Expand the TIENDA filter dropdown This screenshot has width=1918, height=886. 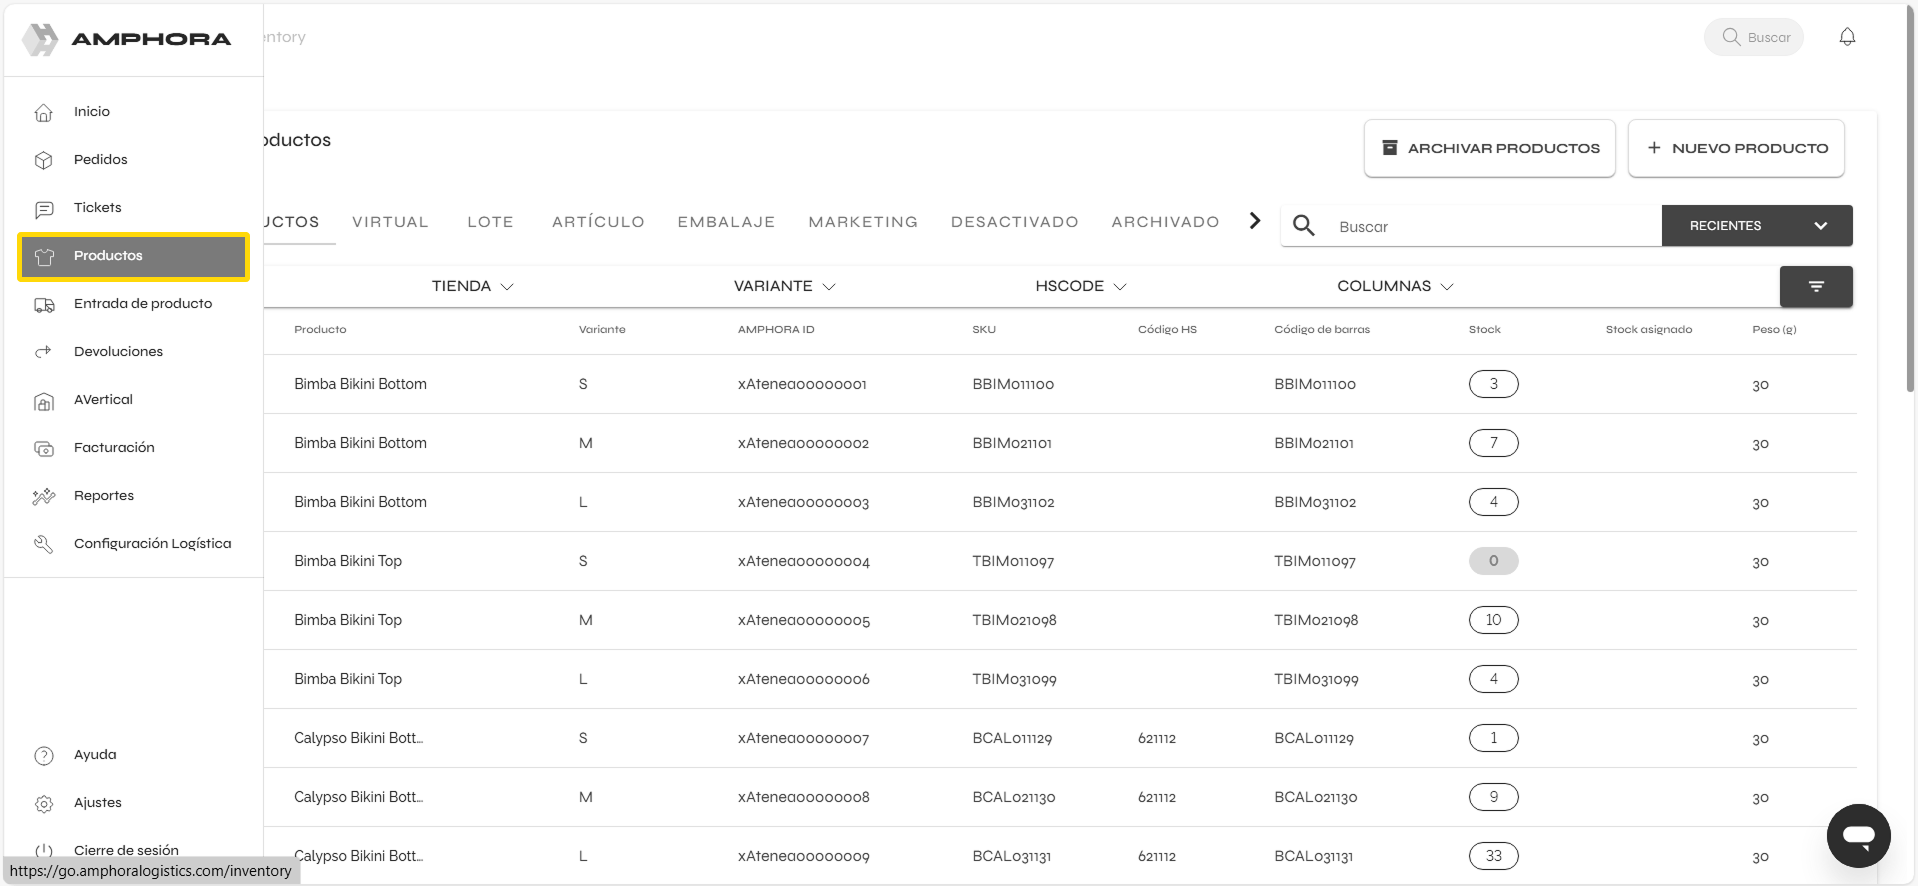(x=472, y=286)
